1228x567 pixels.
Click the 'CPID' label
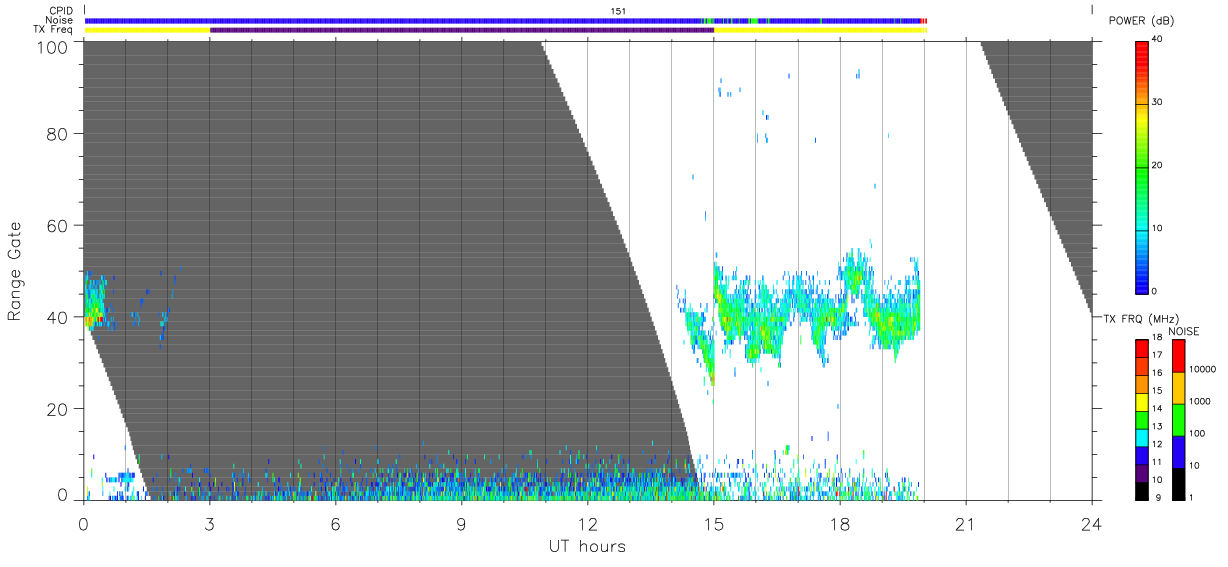pyautogui.click(x=61, y=11)
